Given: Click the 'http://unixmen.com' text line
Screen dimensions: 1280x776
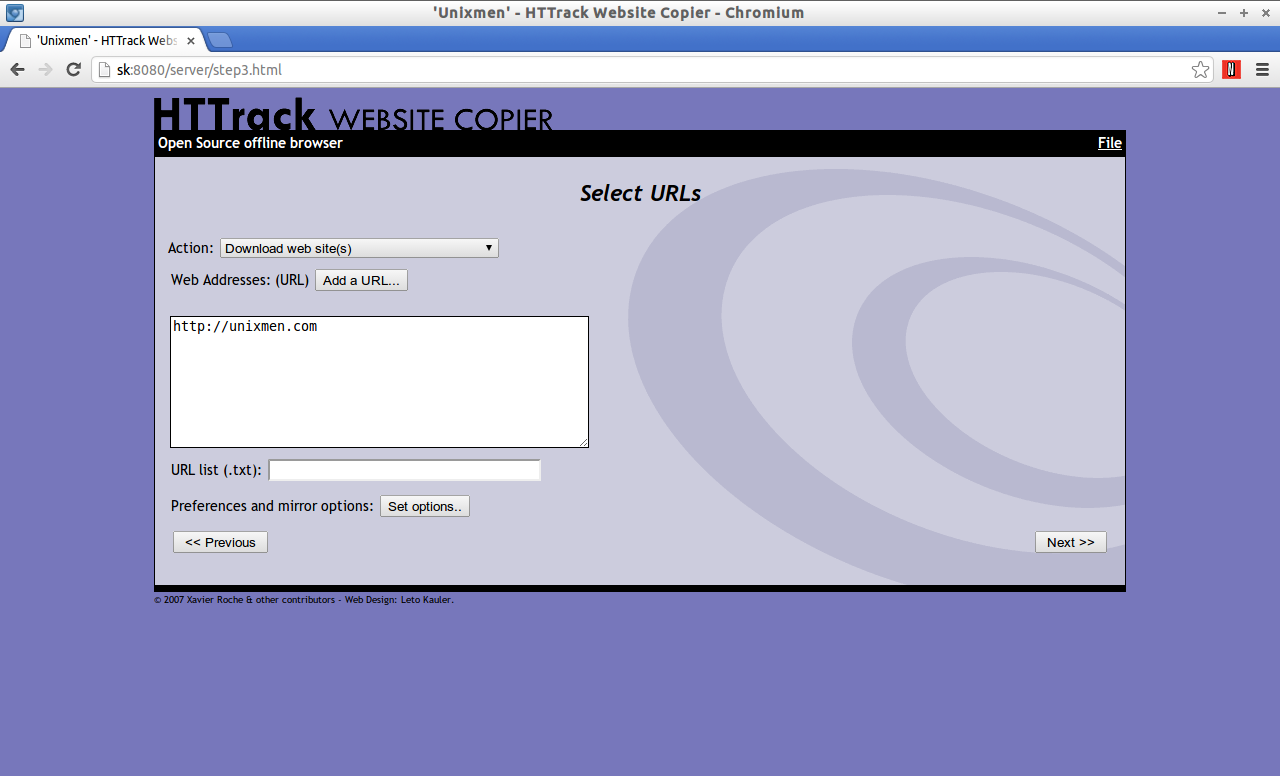Looking at the screenshot, I should 245,326.
